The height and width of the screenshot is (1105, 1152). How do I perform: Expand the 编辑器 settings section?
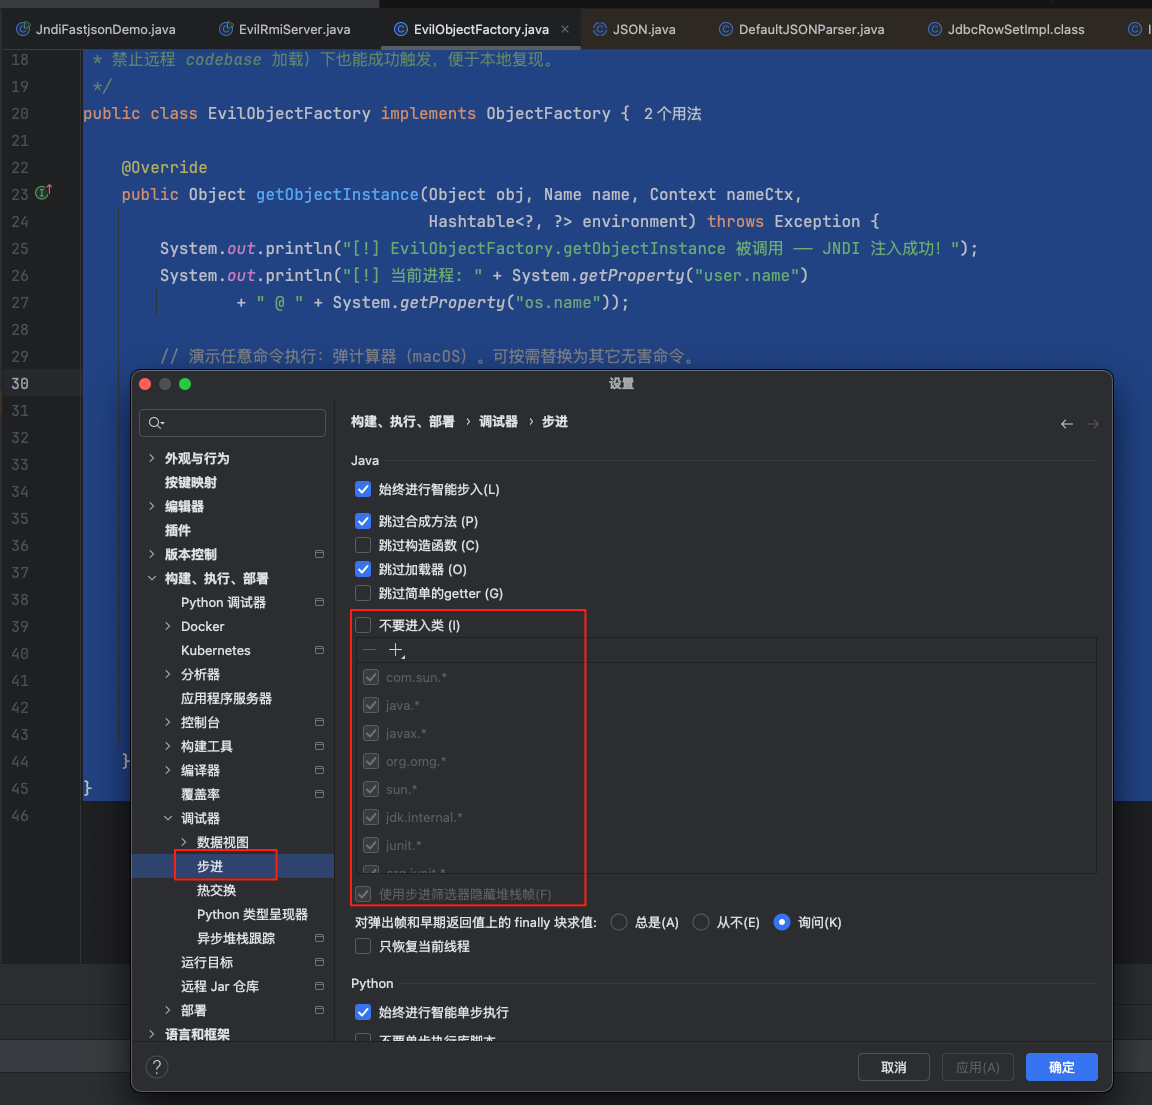pos(151,506)
